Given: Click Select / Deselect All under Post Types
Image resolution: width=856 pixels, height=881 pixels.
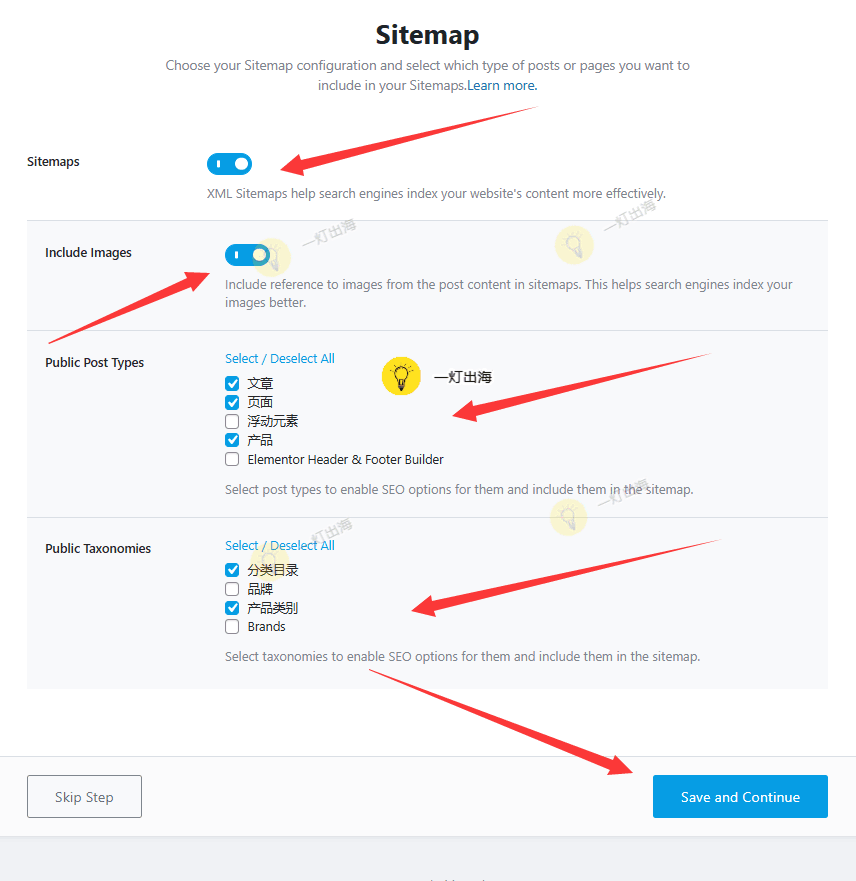Looking at the screenshot, I should click(x=280, y=359).
